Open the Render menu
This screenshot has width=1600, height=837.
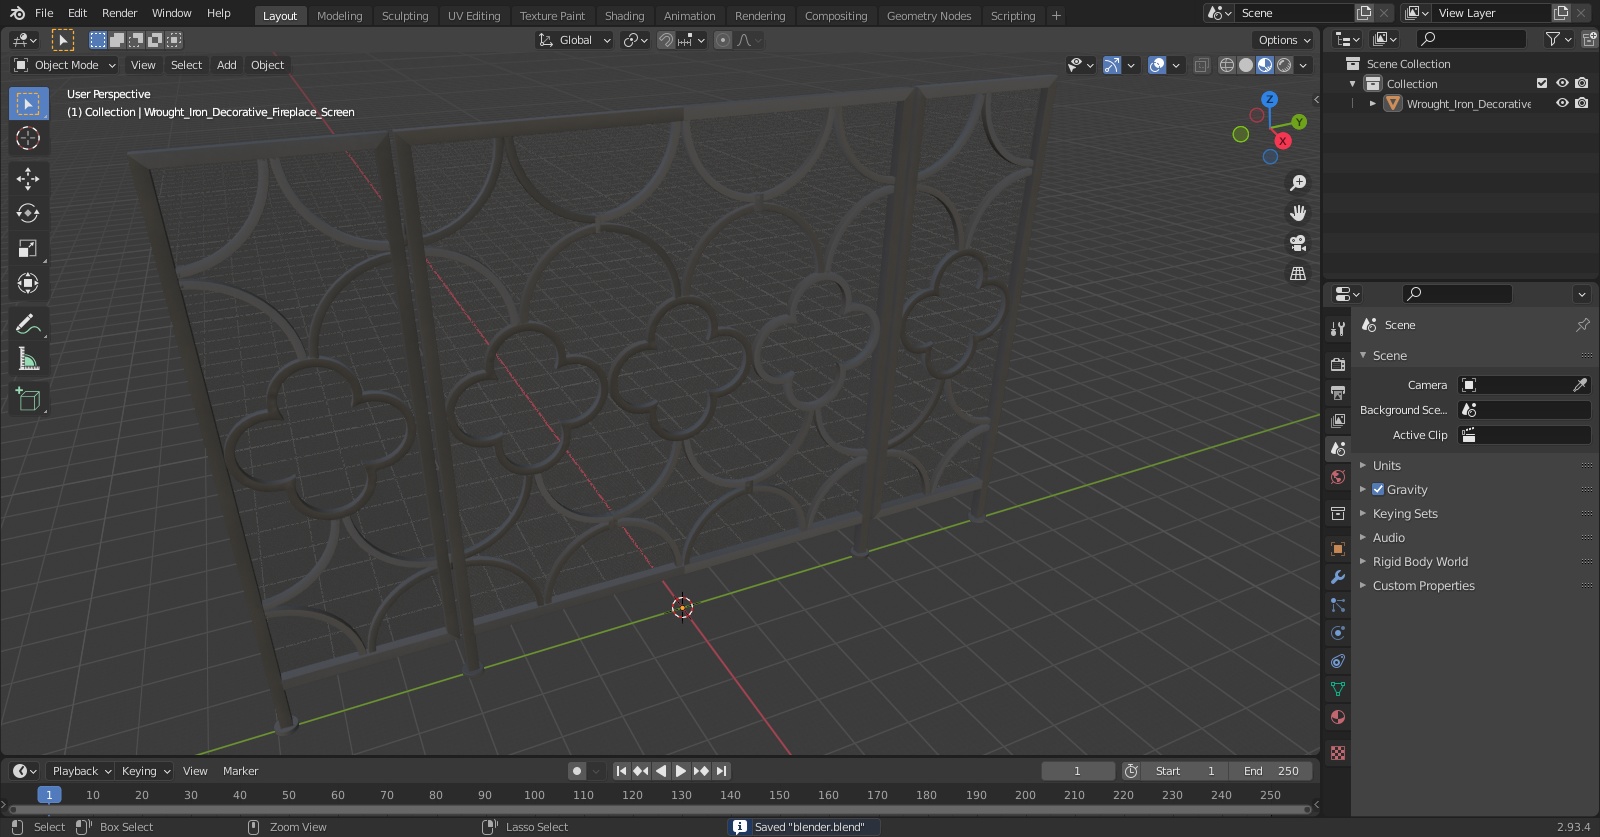click(119, 13)
